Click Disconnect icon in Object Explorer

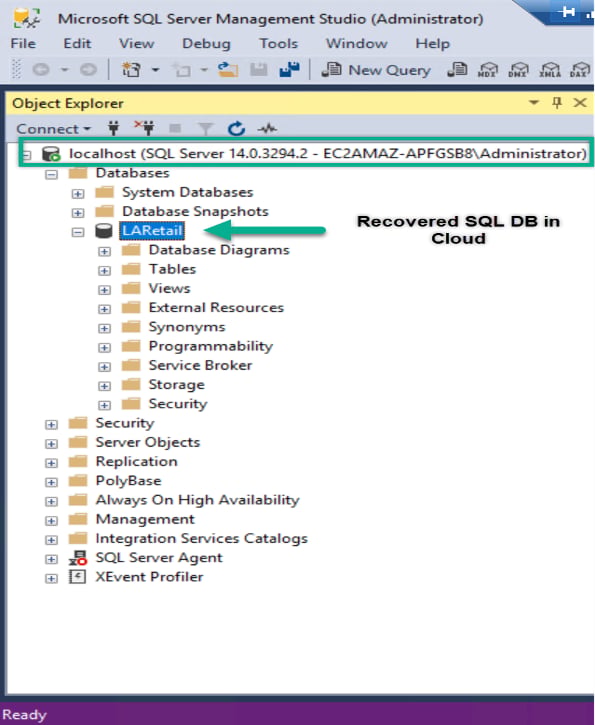145,128
